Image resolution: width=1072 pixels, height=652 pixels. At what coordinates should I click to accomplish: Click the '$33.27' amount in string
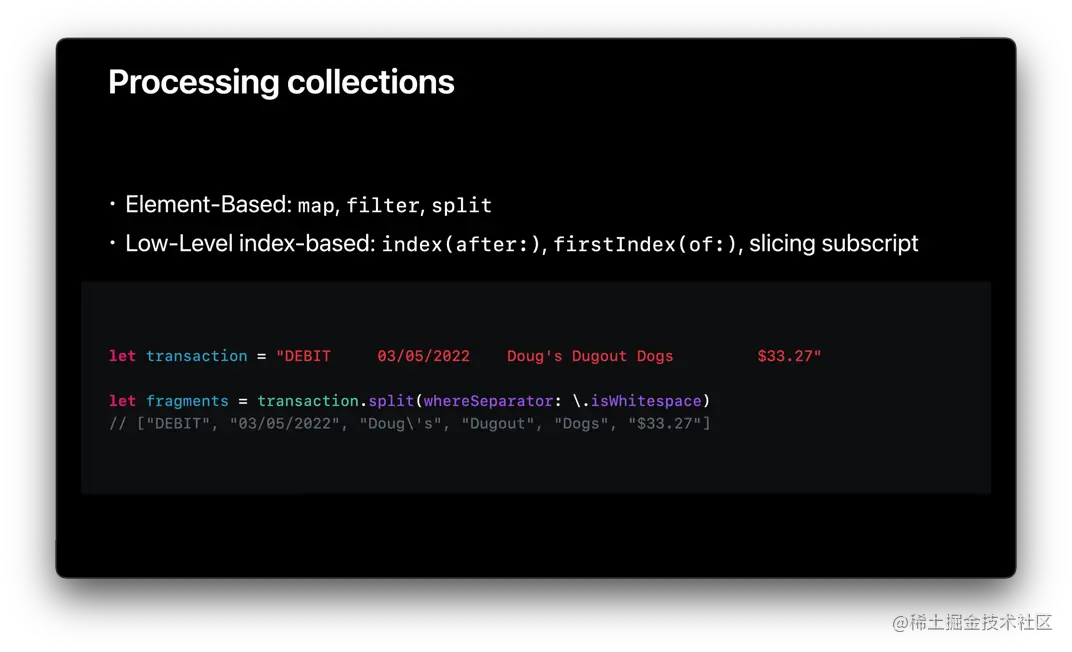coord(788,356)
